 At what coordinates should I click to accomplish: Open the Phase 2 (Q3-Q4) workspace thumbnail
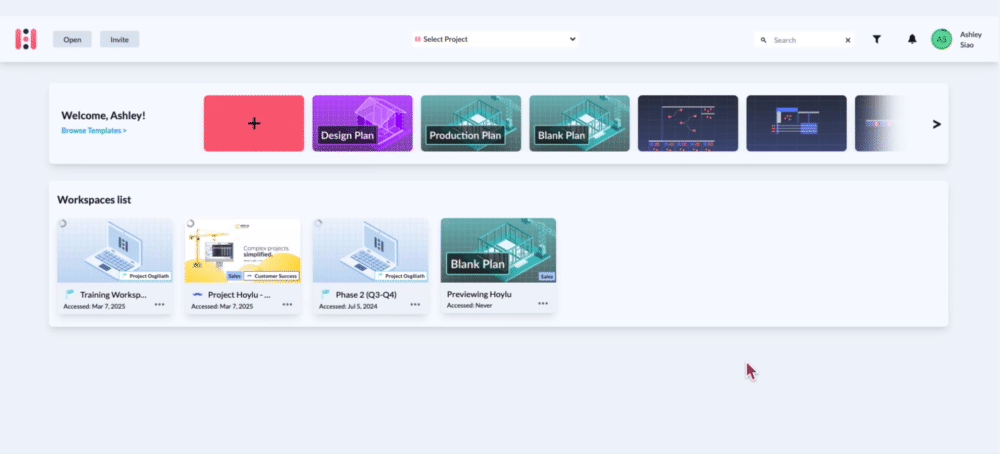tap(371, 250)
